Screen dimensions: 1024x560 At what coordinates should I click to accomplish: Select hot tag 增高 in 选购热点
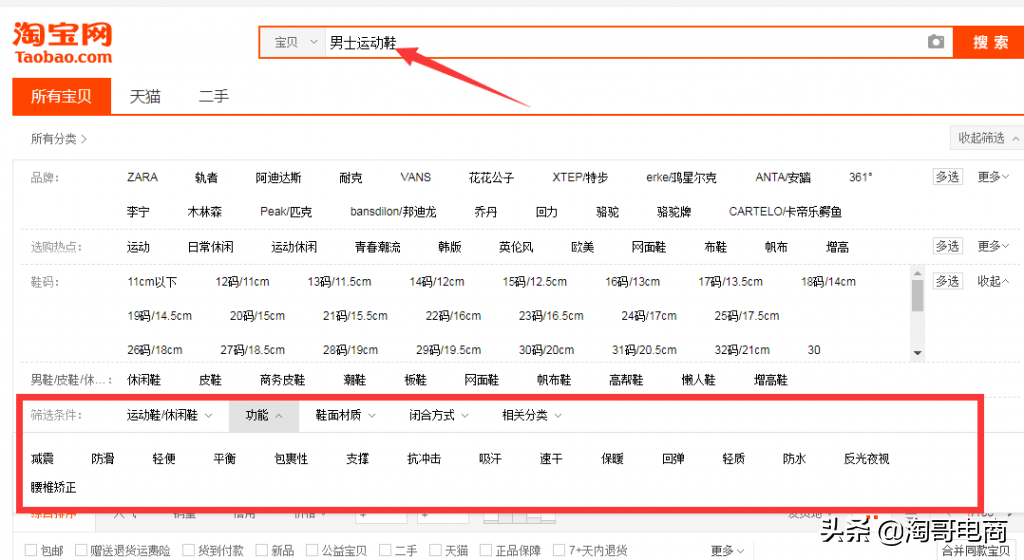point(837,247)
